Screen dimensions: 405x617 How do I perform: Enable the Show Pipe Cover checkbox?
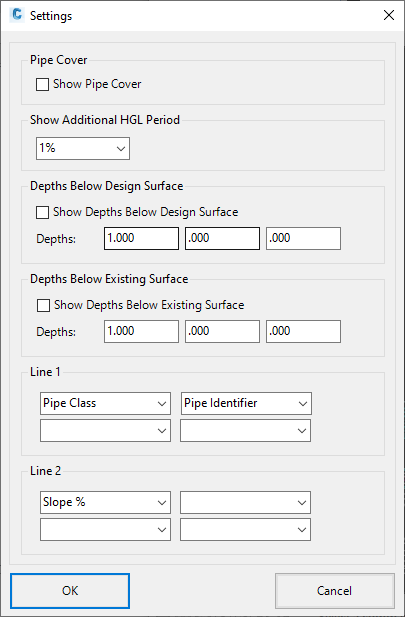[x=43, y=84]
